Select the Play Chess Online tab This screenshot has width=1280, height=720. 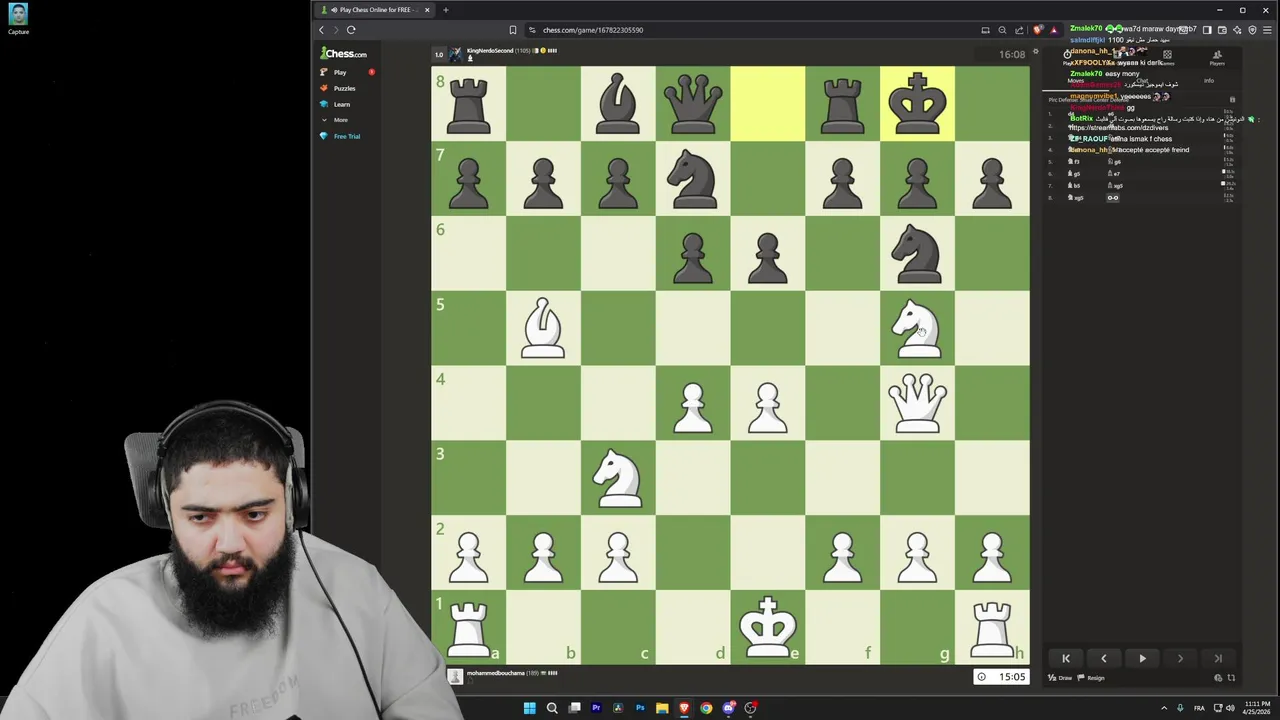[x=375, y=10]
